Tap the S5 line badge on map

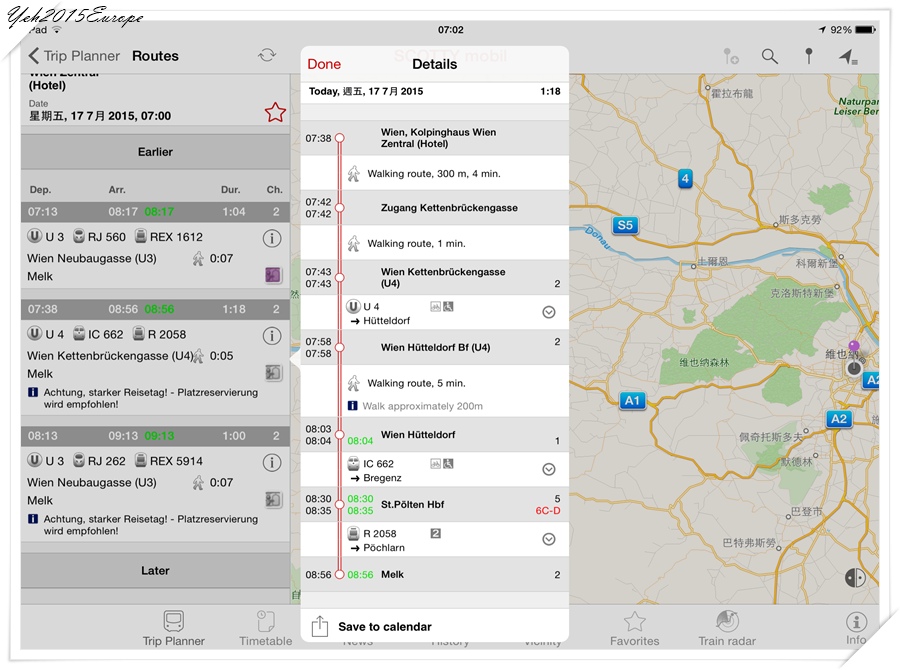point(625,225)
